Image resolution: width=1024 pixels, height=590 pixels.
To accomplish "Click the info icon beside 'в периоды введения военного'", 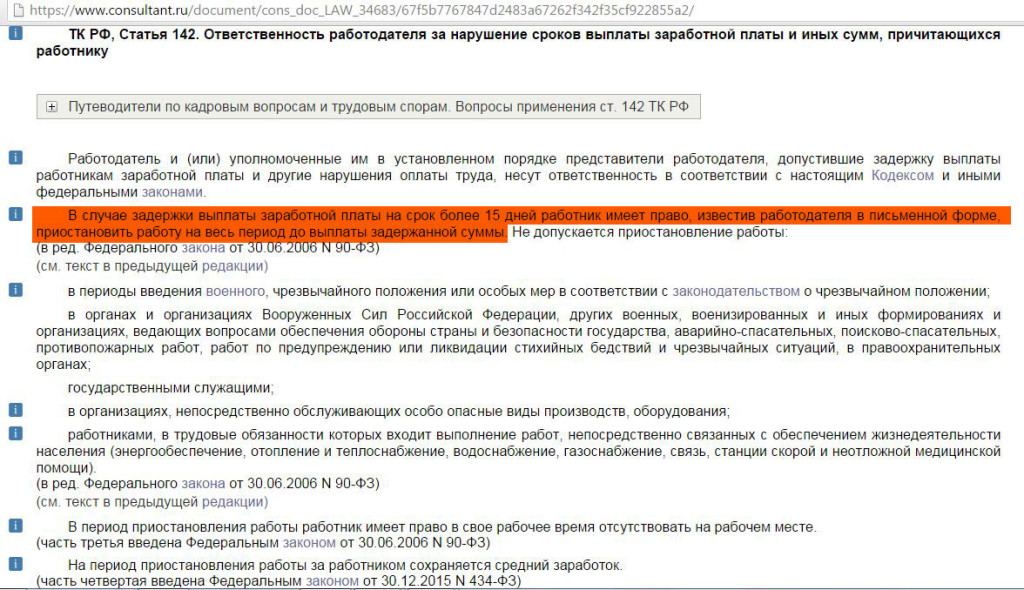I will [x=16, y=289].
